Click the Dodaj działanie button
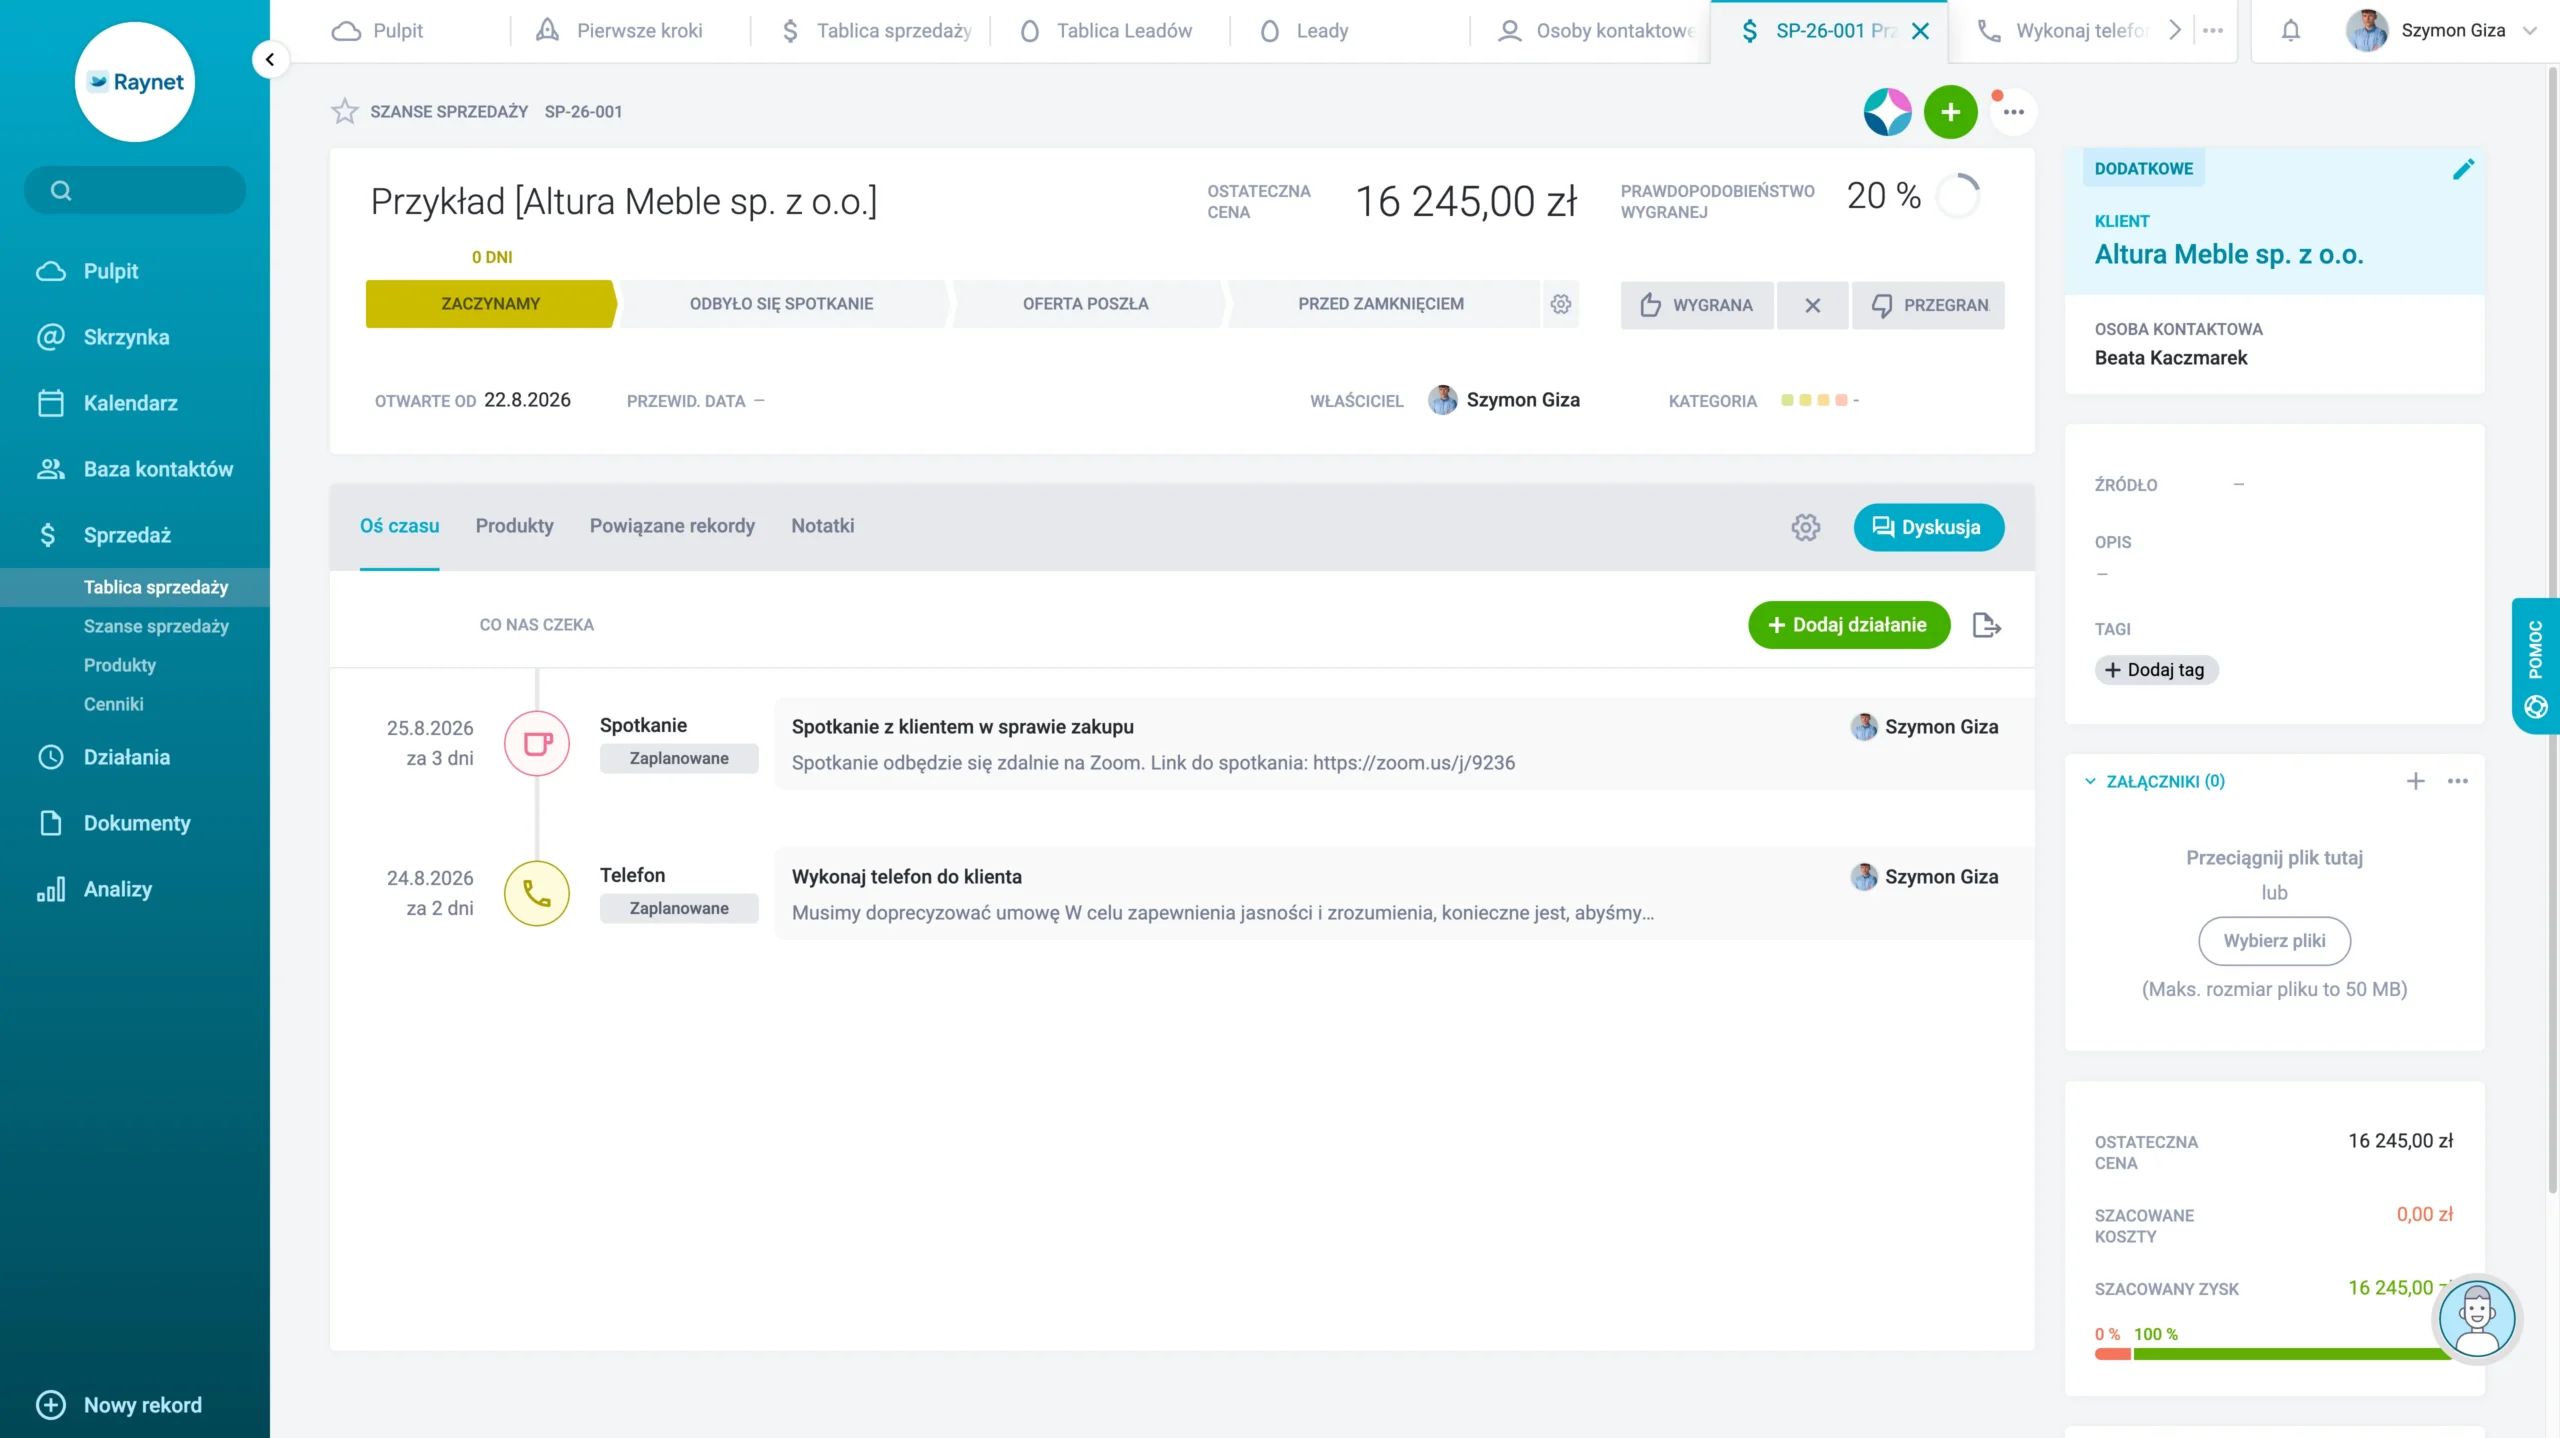This screenshot has width=2560, height=1438. tap(1848, 625)
